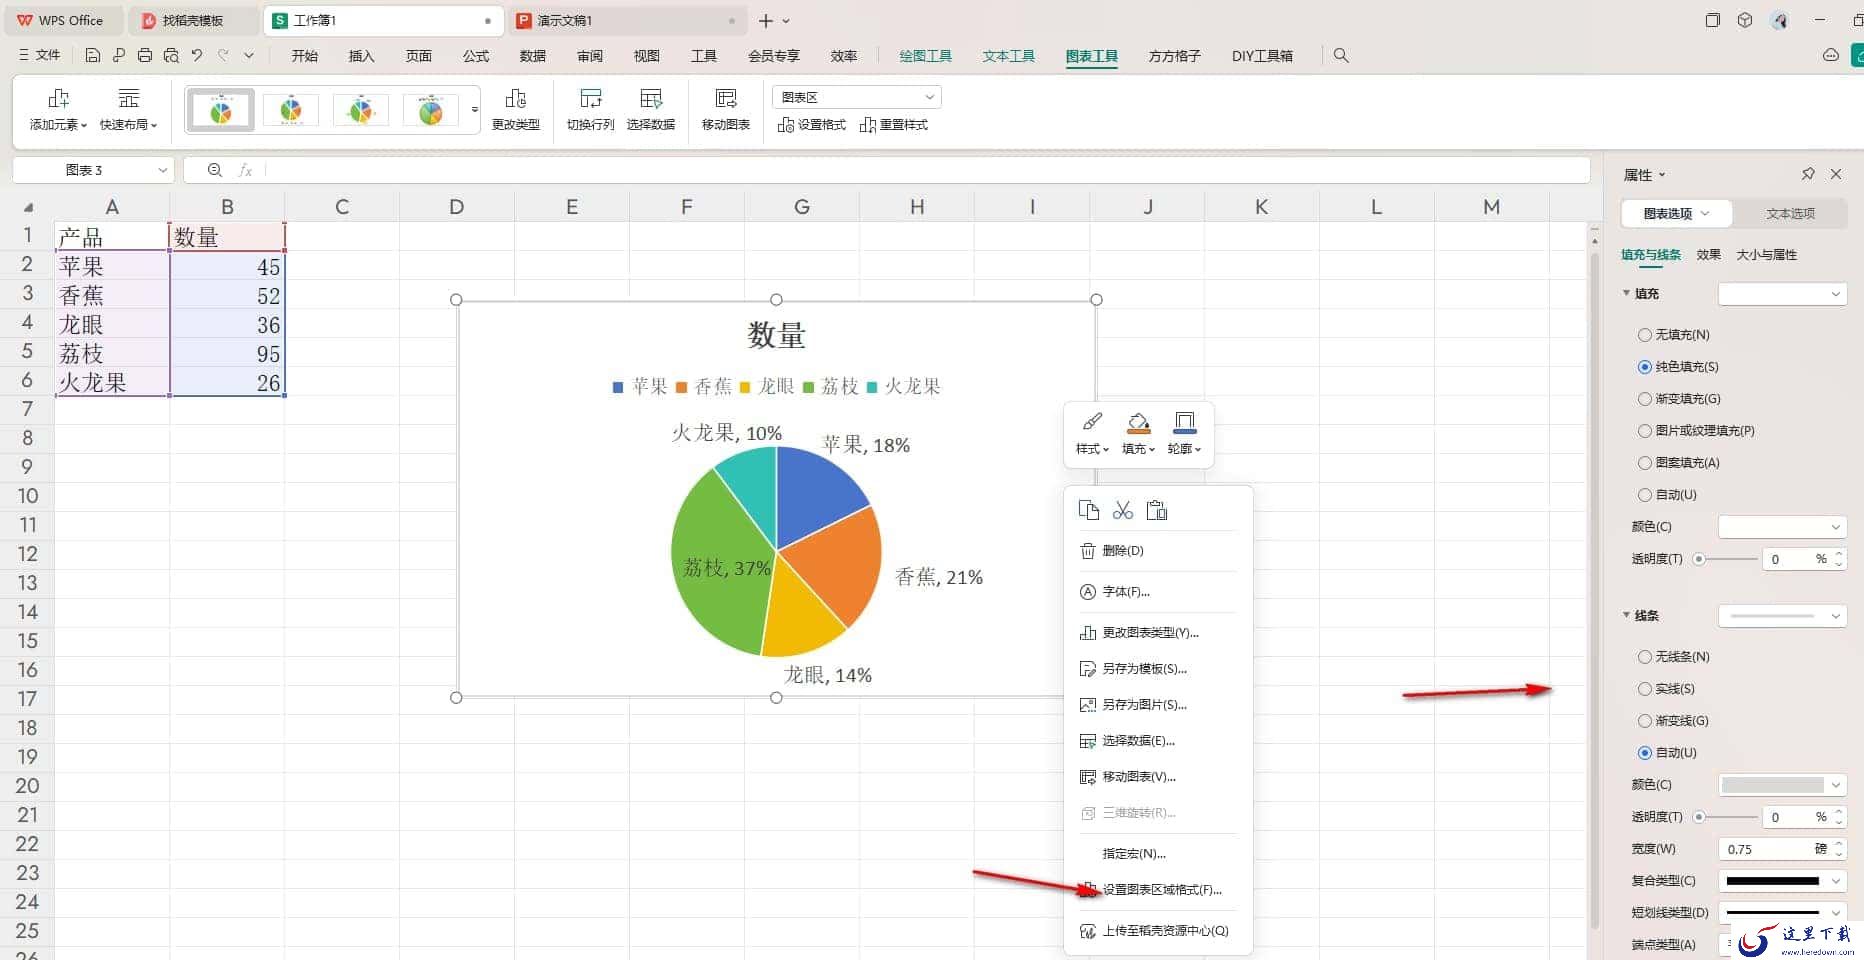Open the compound type dropdown

[1781, 881]
